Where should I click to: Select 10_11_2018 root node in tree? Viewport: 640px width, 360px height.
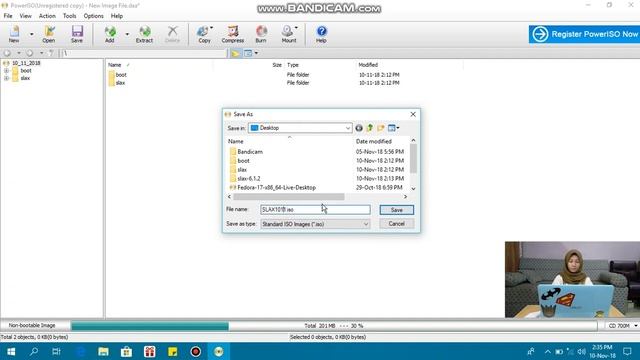click(26, 63)
